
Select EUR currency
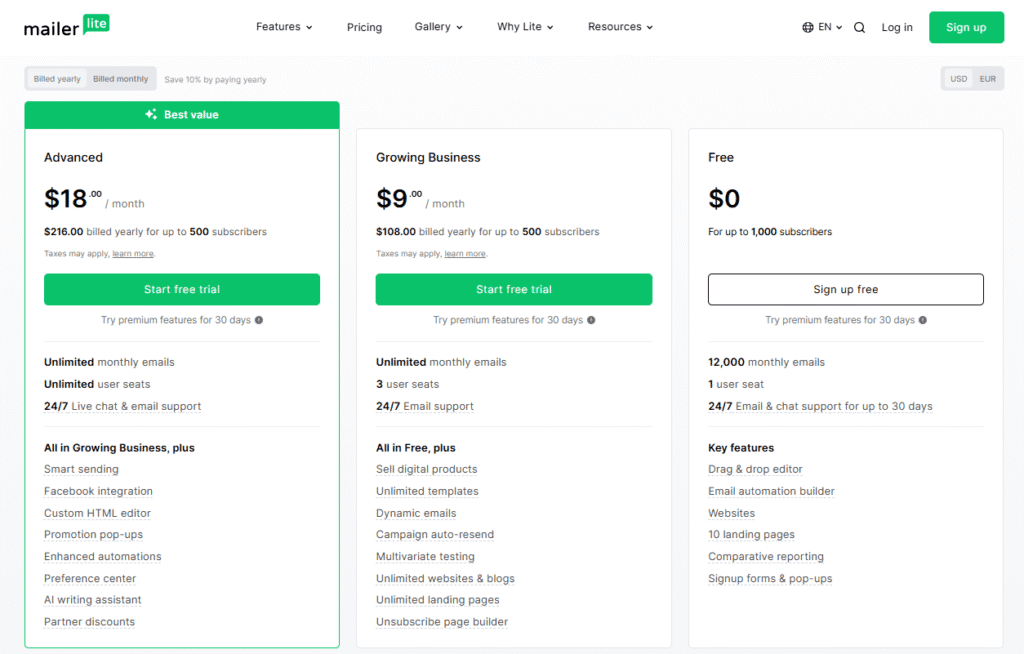tap(987, 79)
